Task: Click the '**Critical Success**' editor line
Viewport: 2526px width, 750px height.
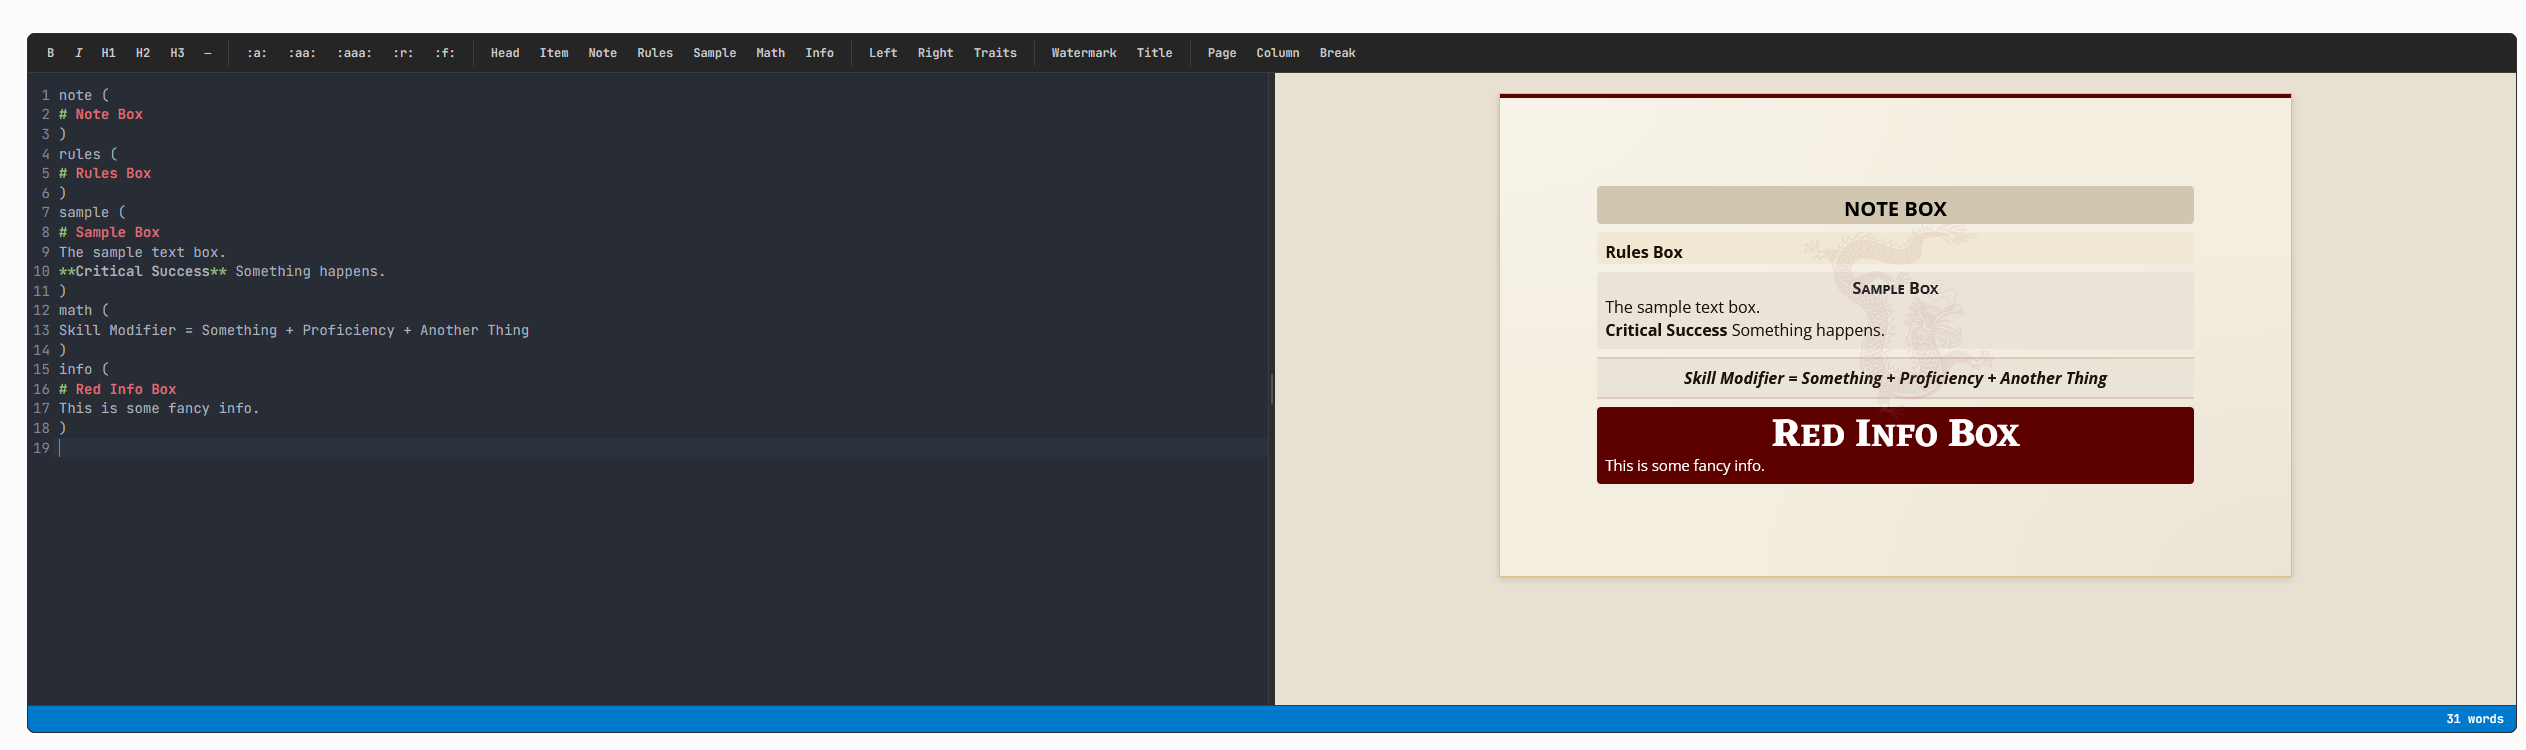Action: pos(222,272)
